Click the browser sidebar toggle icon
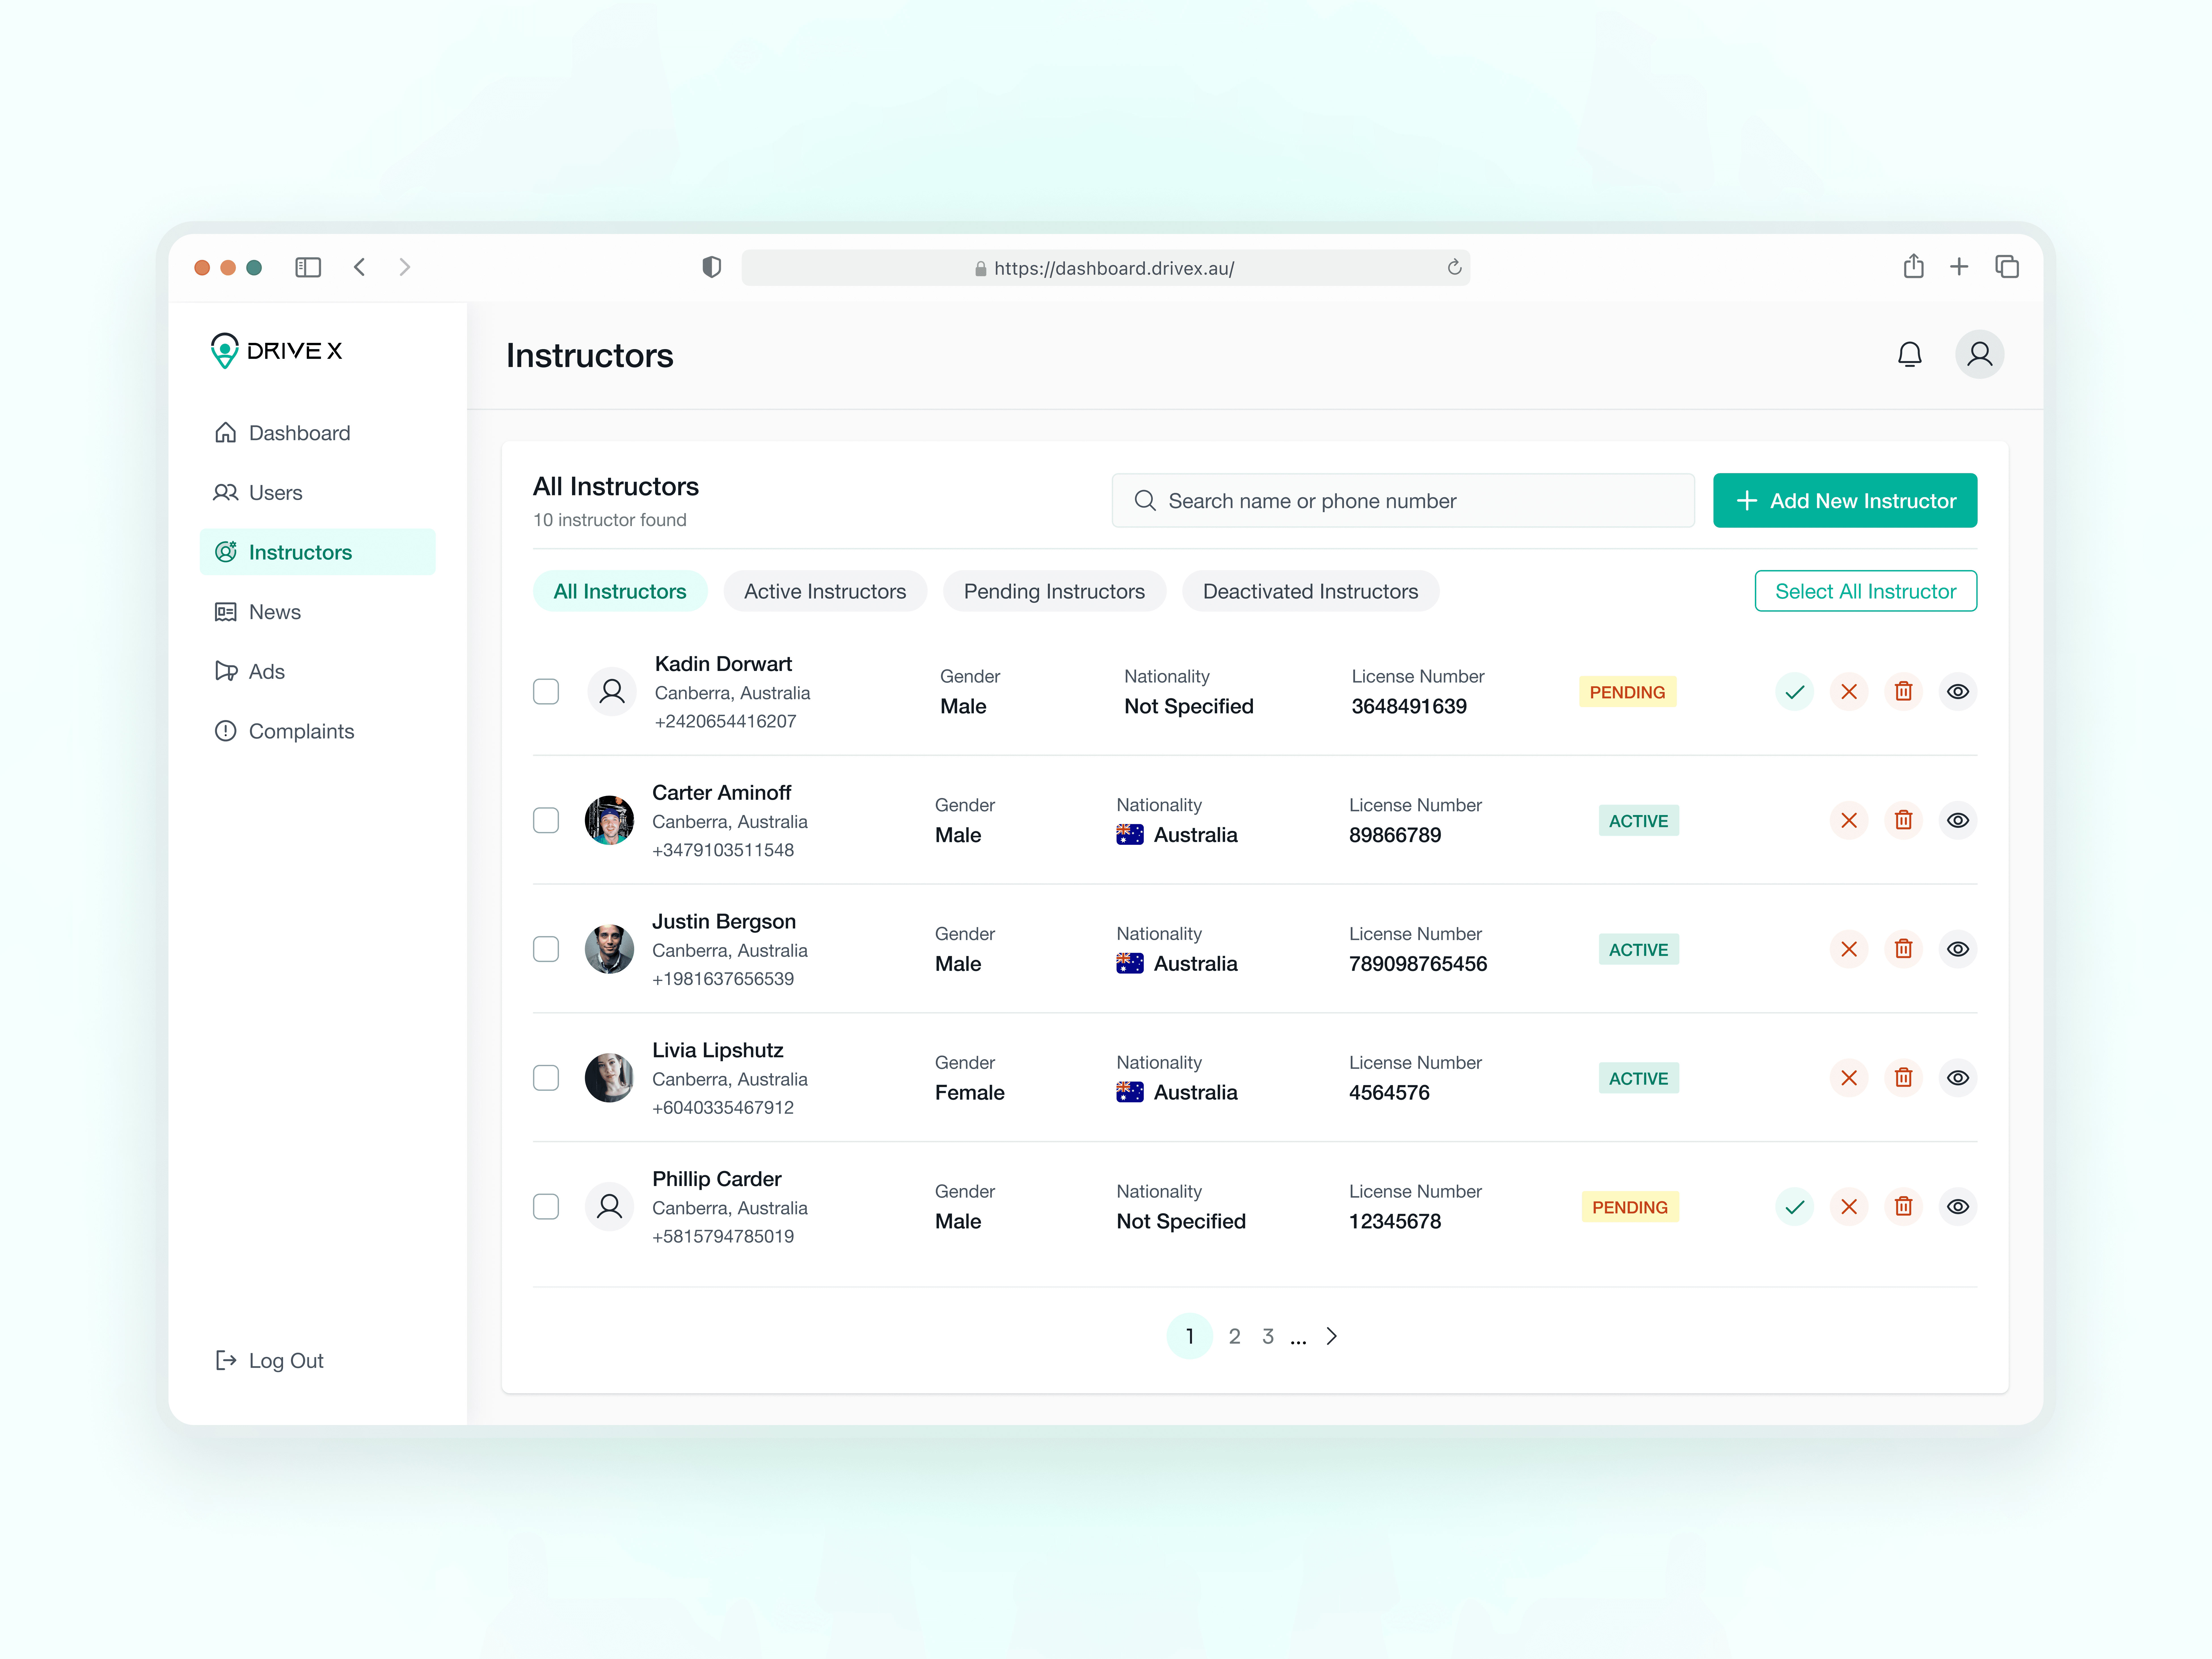Screen dimensions: 2212x1659 (x=308, y=267)
